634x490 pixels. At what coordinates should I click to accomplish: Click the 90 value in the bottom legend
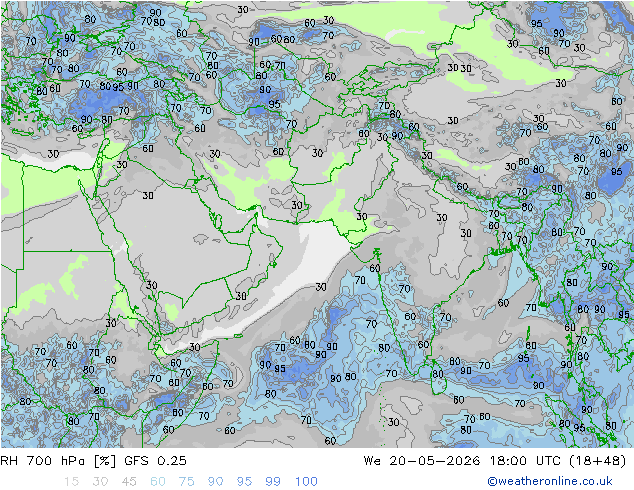pos(215,481)
